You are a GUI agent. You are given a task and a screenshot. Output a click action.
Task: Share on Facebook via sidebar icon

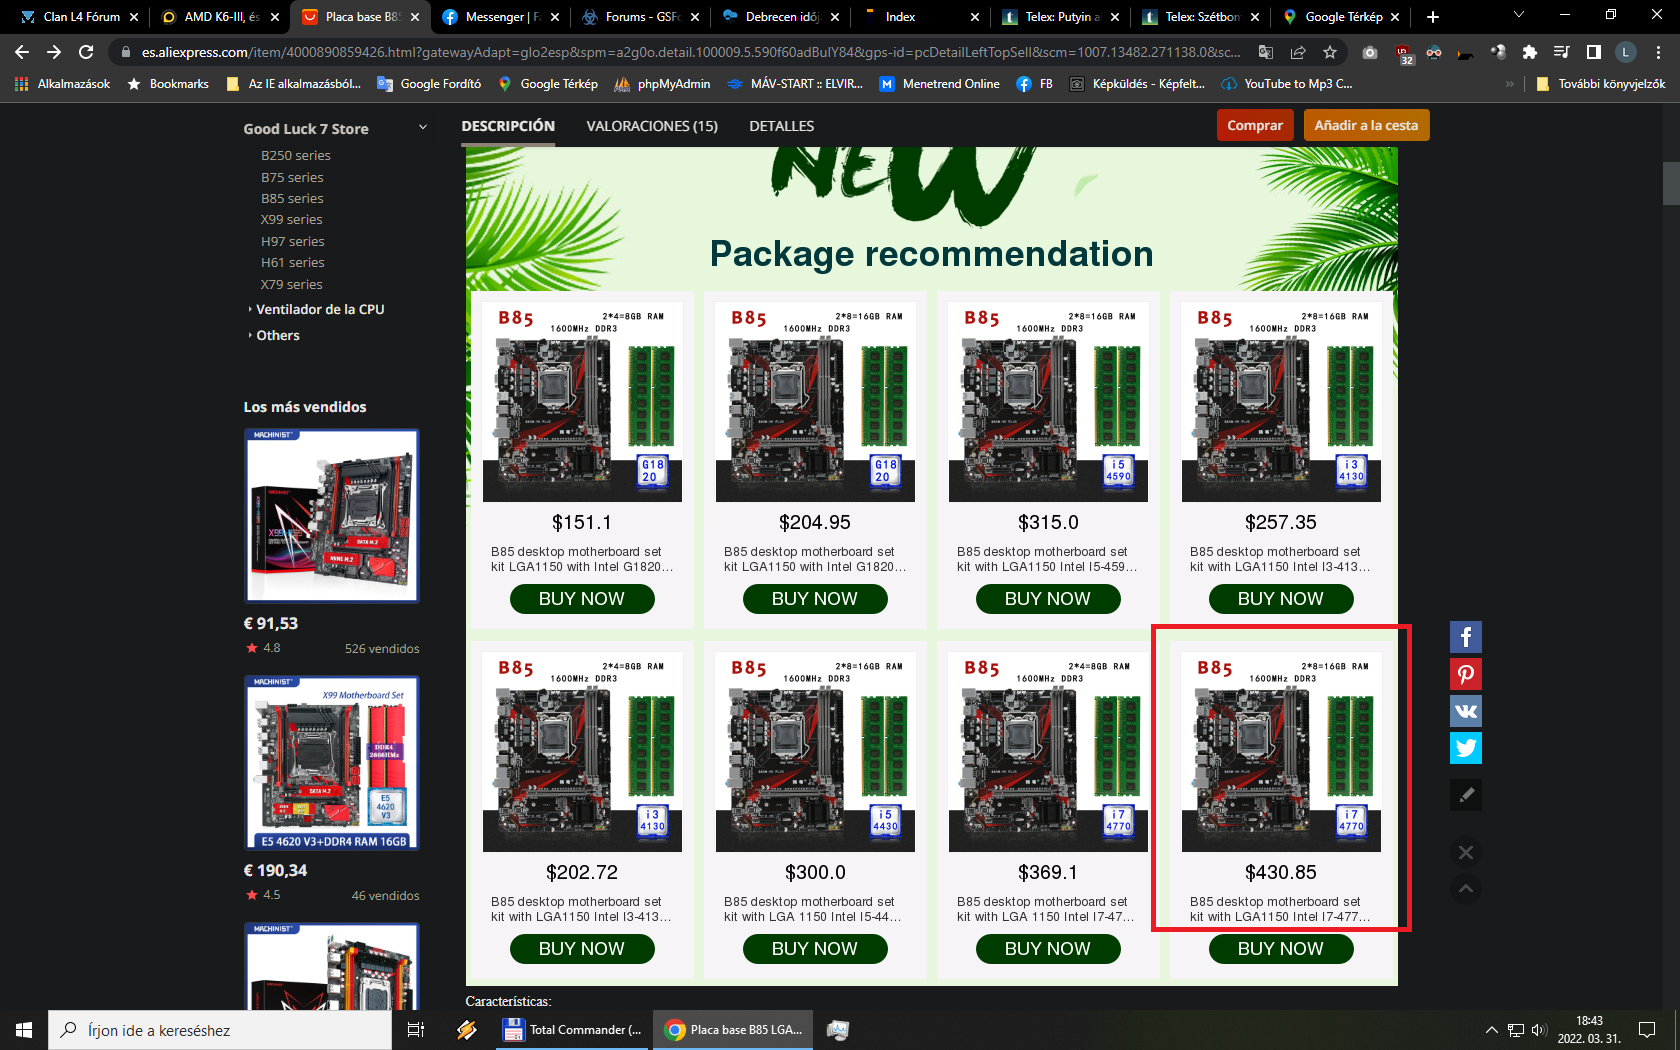pyautogui.click(x=1465, y=637)
